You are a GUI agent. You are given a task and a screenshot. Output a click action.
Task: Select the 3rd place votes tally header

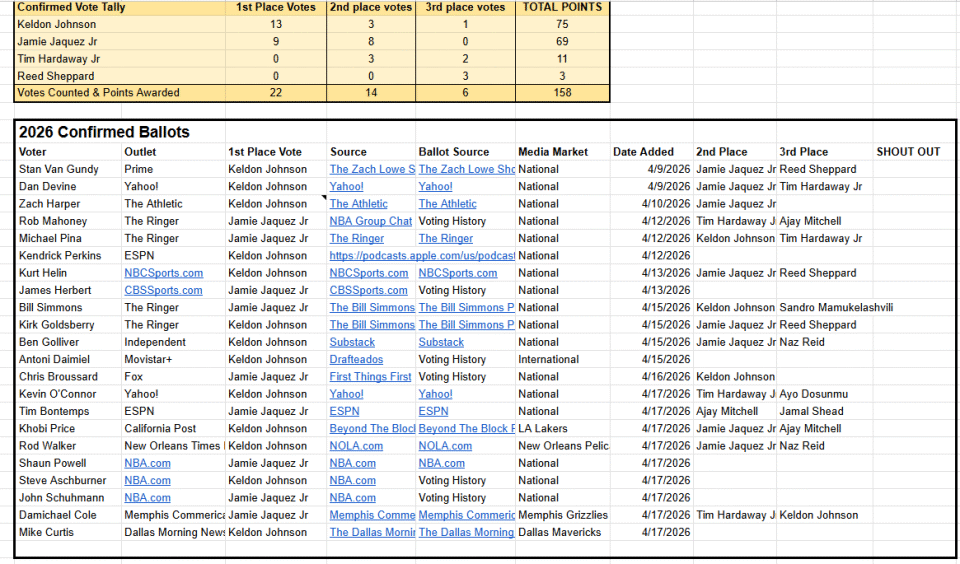pos(465,7)
